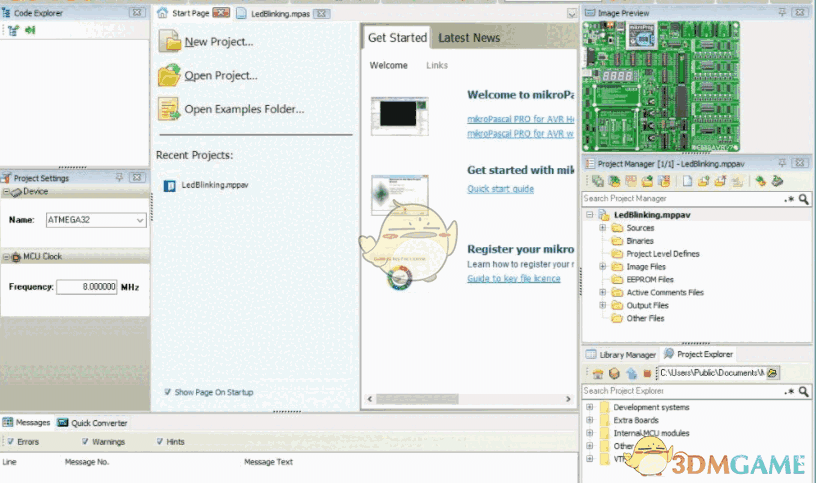
Task: Click the first stacked-pages icon in Project Manager toolbar
Action: click(x=598, y=181)
